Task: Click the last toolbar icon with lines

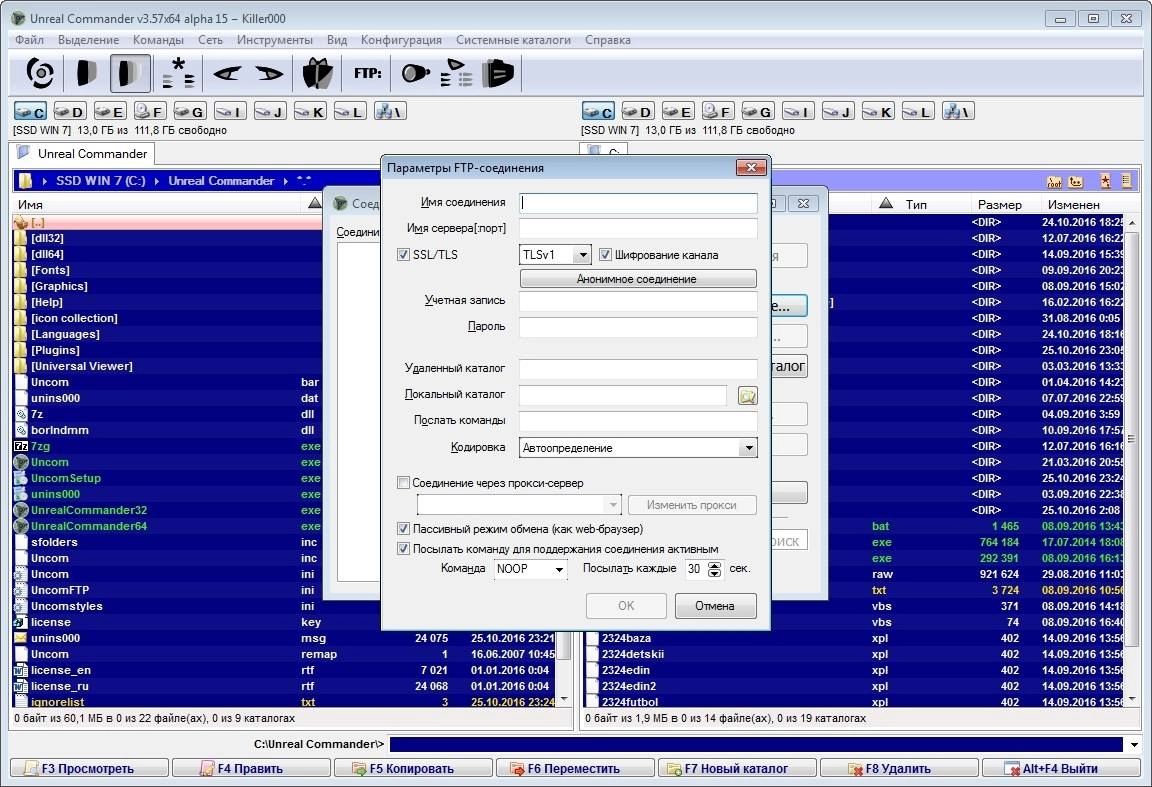Action: (x=497, y=73)
